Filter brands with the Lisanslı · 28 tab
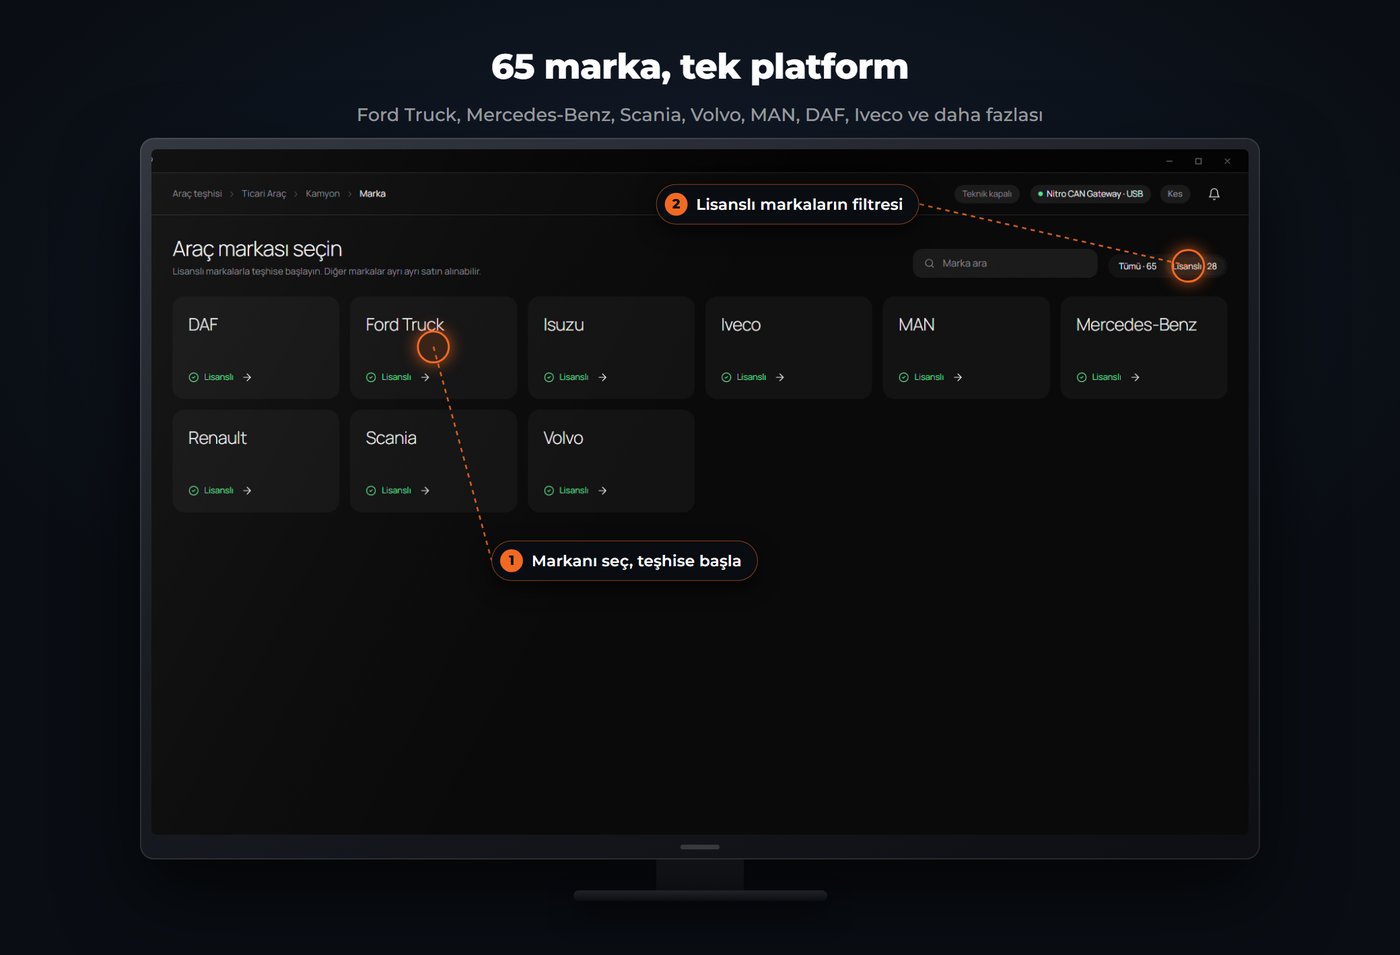The image size is (1400, 955). coord(1195,266)
